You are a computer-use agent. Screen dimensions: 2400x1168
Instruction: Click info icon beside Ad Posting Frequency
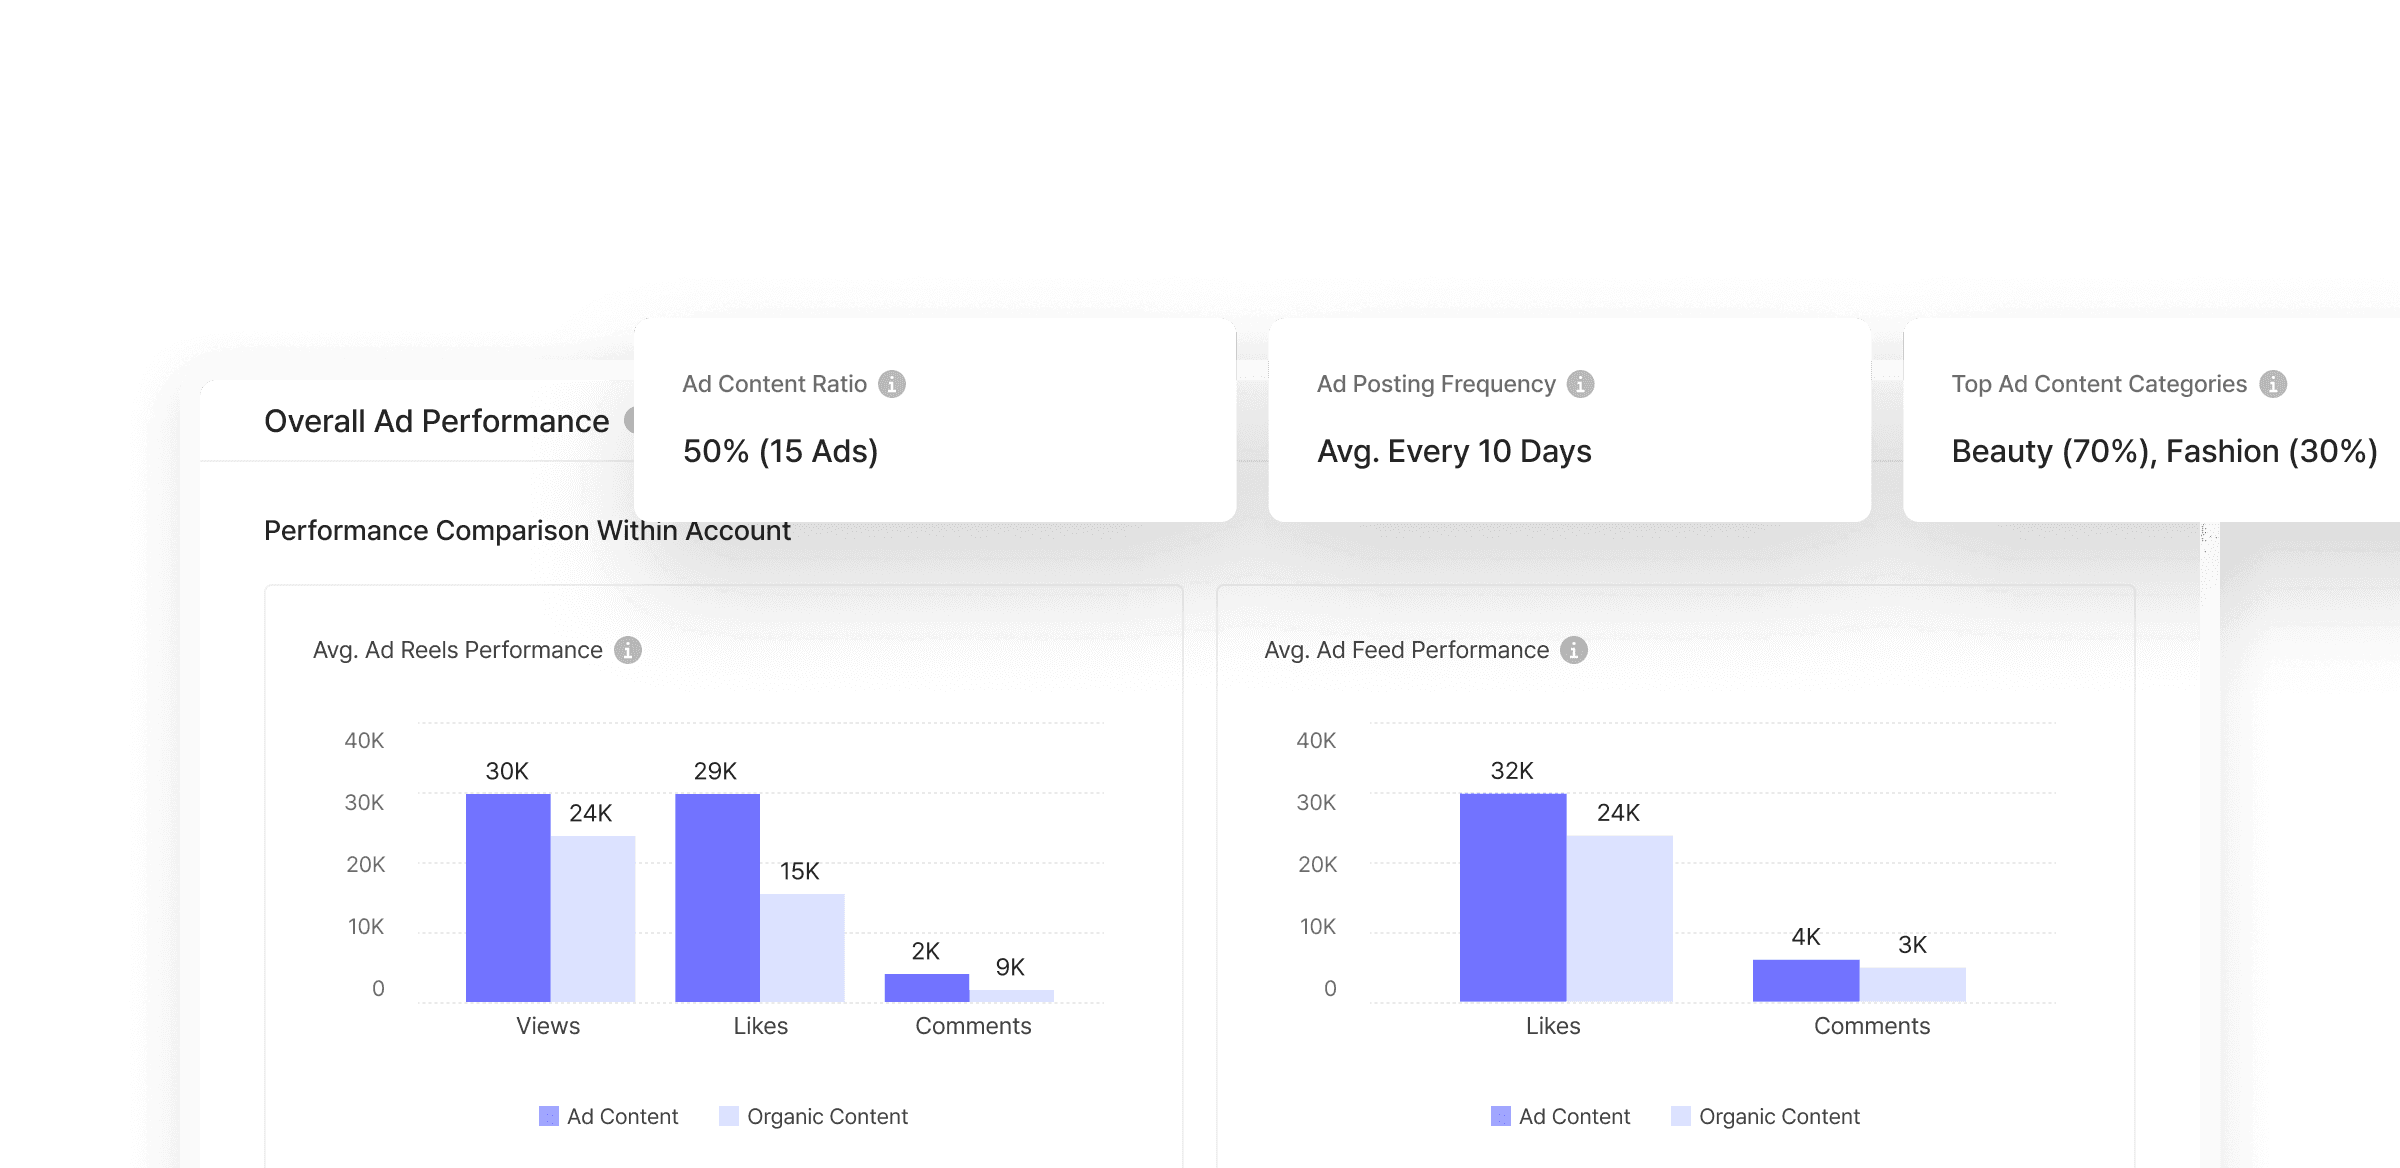click(1580, 384)
